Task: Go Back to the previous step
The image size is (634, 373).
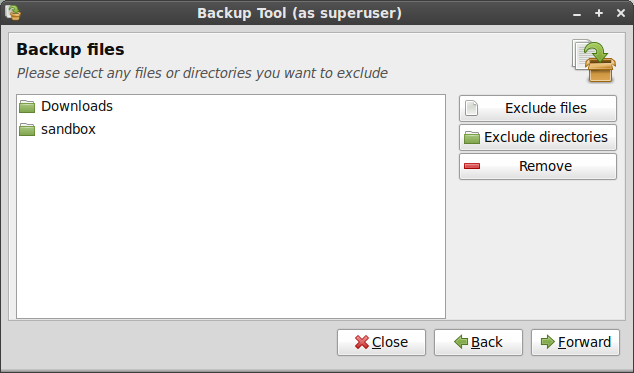Action: click(478, 342)
